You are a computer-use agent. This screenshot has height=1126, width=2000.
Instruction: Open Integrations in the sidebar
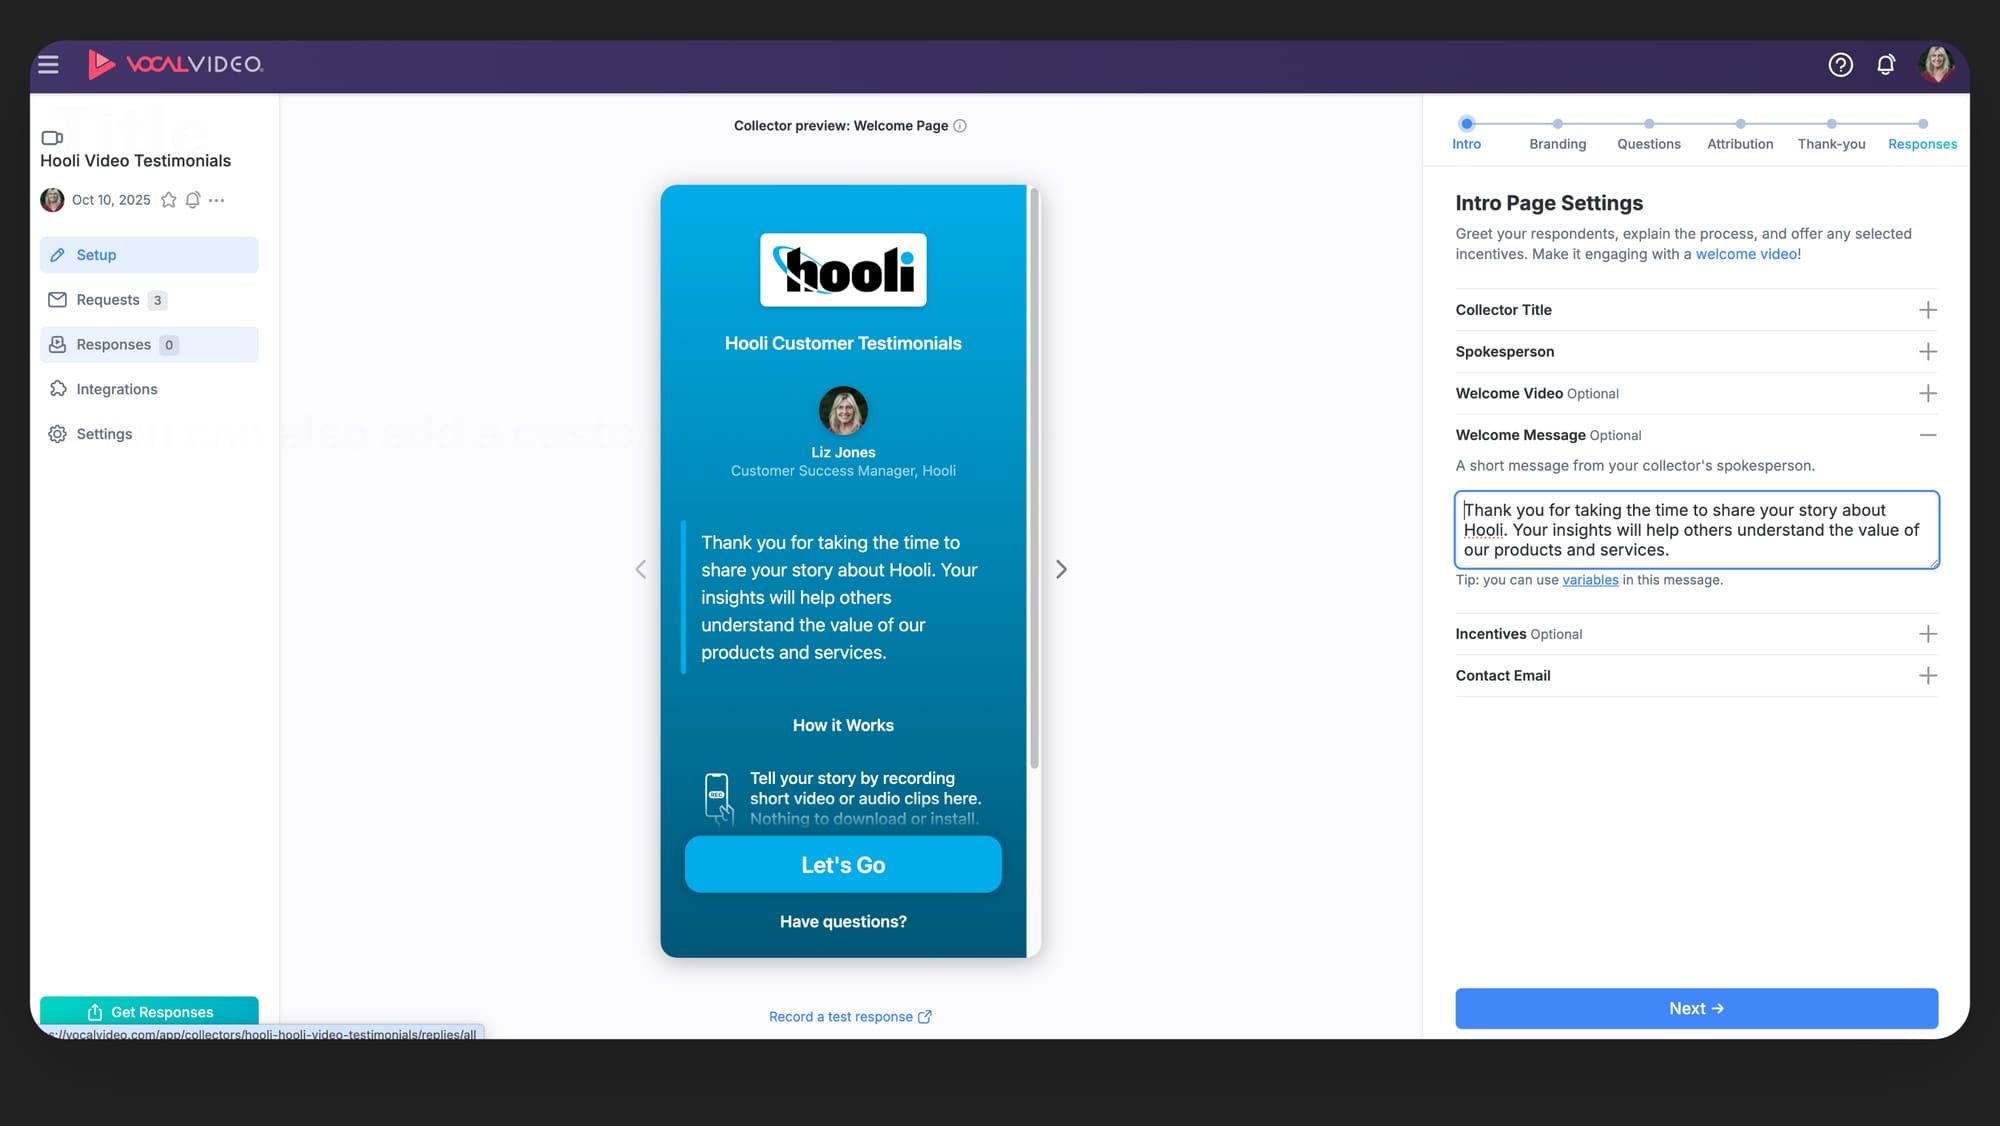click(116, 389)
